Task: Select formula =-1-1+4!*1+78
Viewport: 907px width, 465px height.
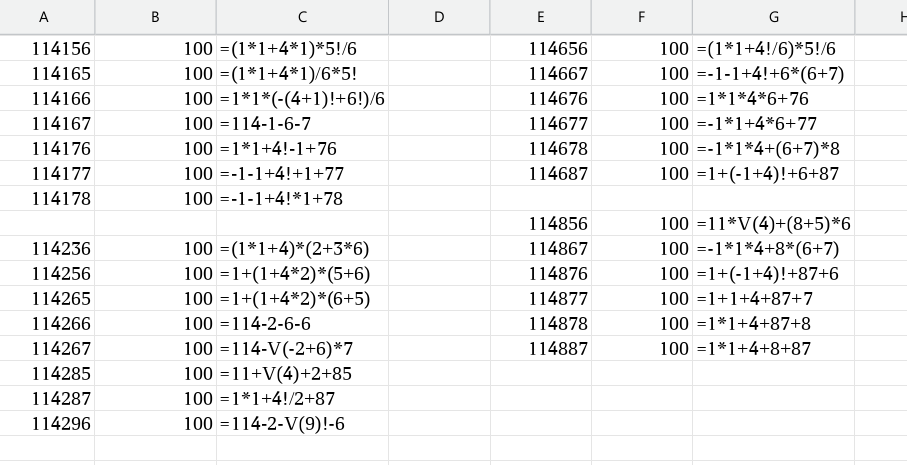Action: (x=302, y=199)
